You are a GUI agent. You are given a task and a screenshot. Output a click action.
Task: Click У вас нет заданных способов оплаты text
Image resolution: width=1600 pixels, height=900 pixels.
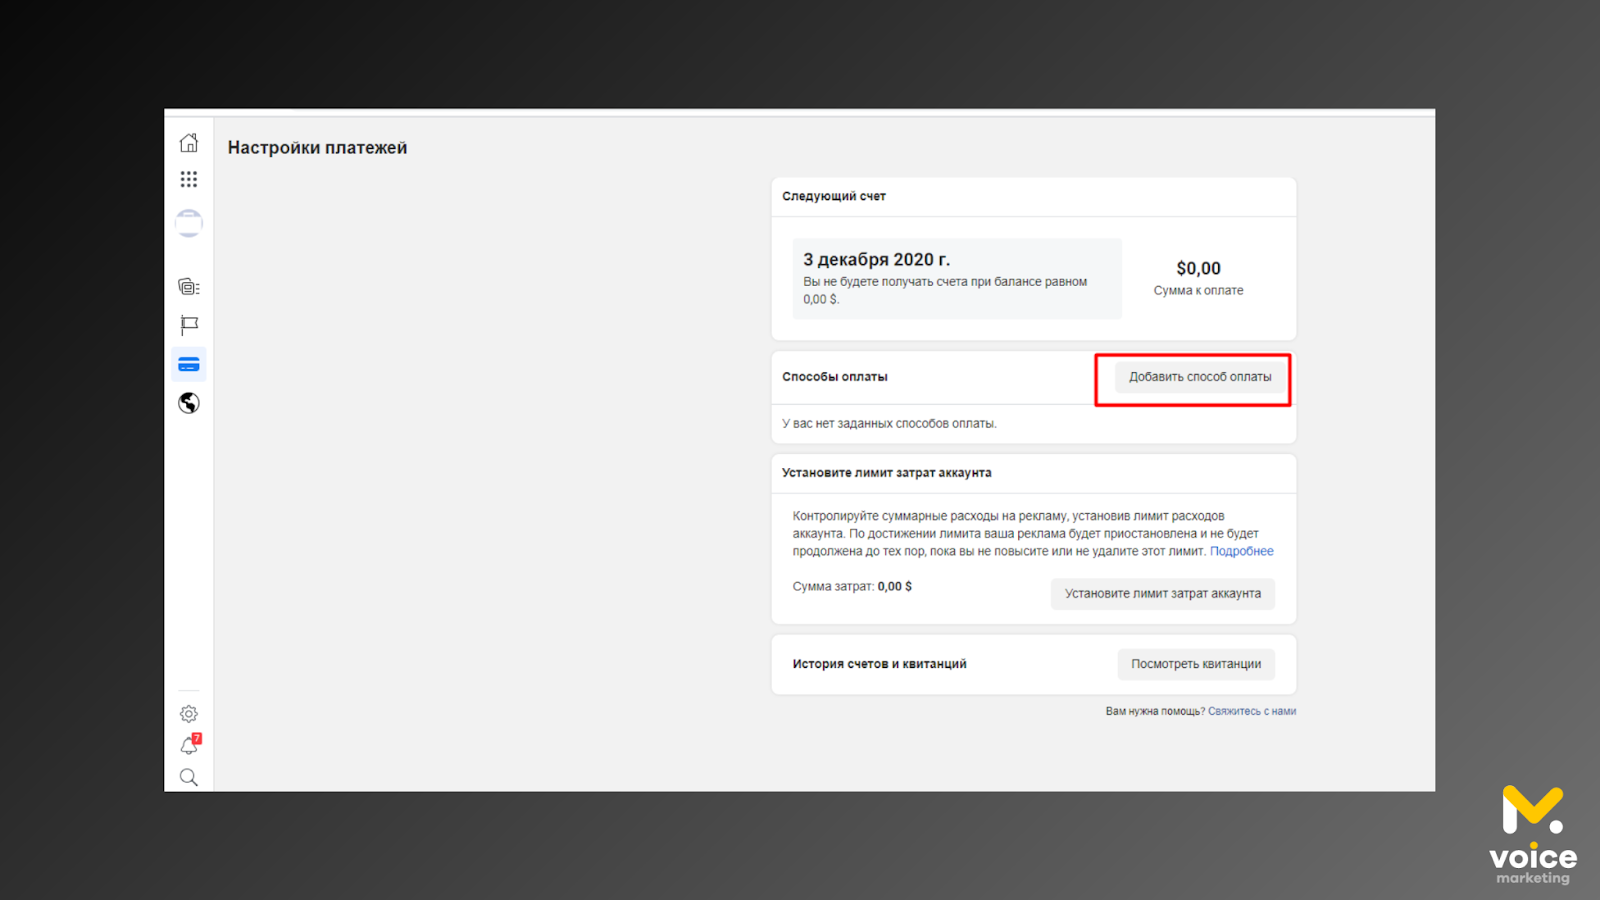click(x=889, y=424)
